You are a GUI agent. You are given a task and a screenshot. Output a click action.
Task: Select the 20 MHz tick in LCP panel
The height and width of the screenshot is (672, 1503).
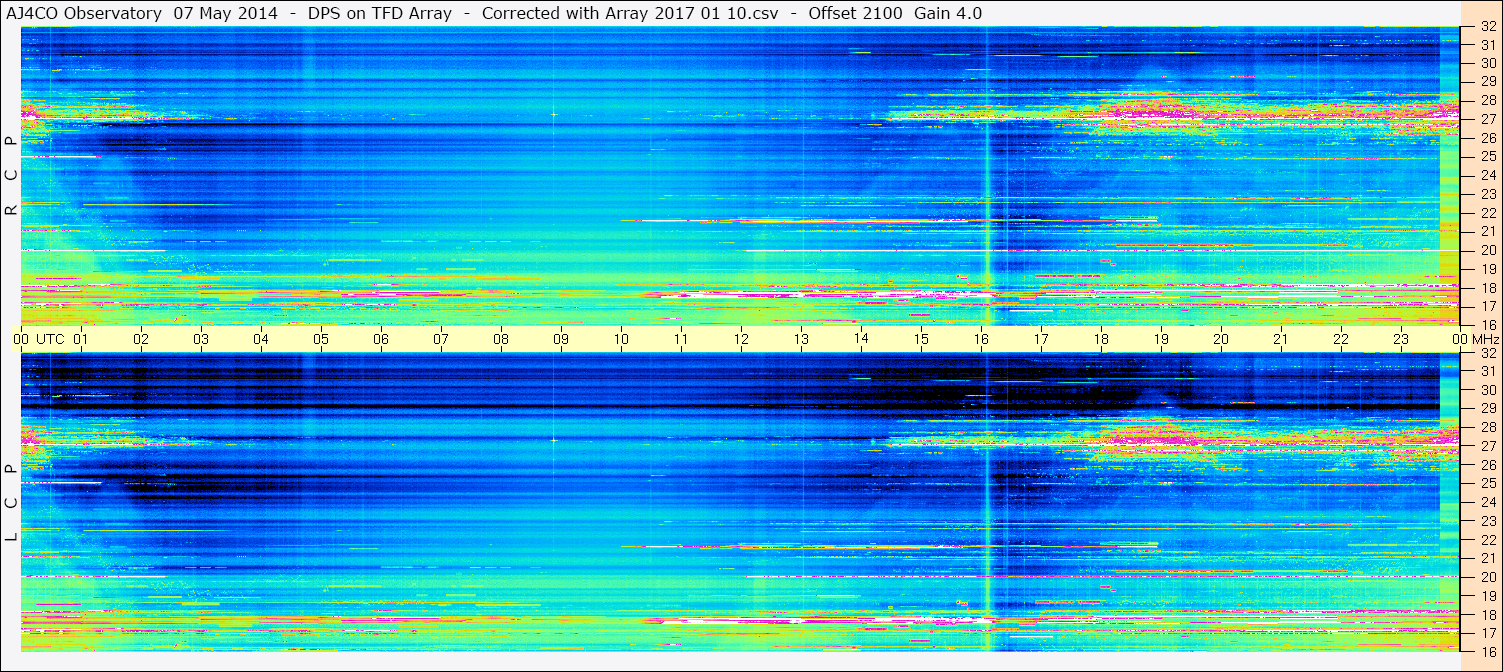(x=1486, y=577)
